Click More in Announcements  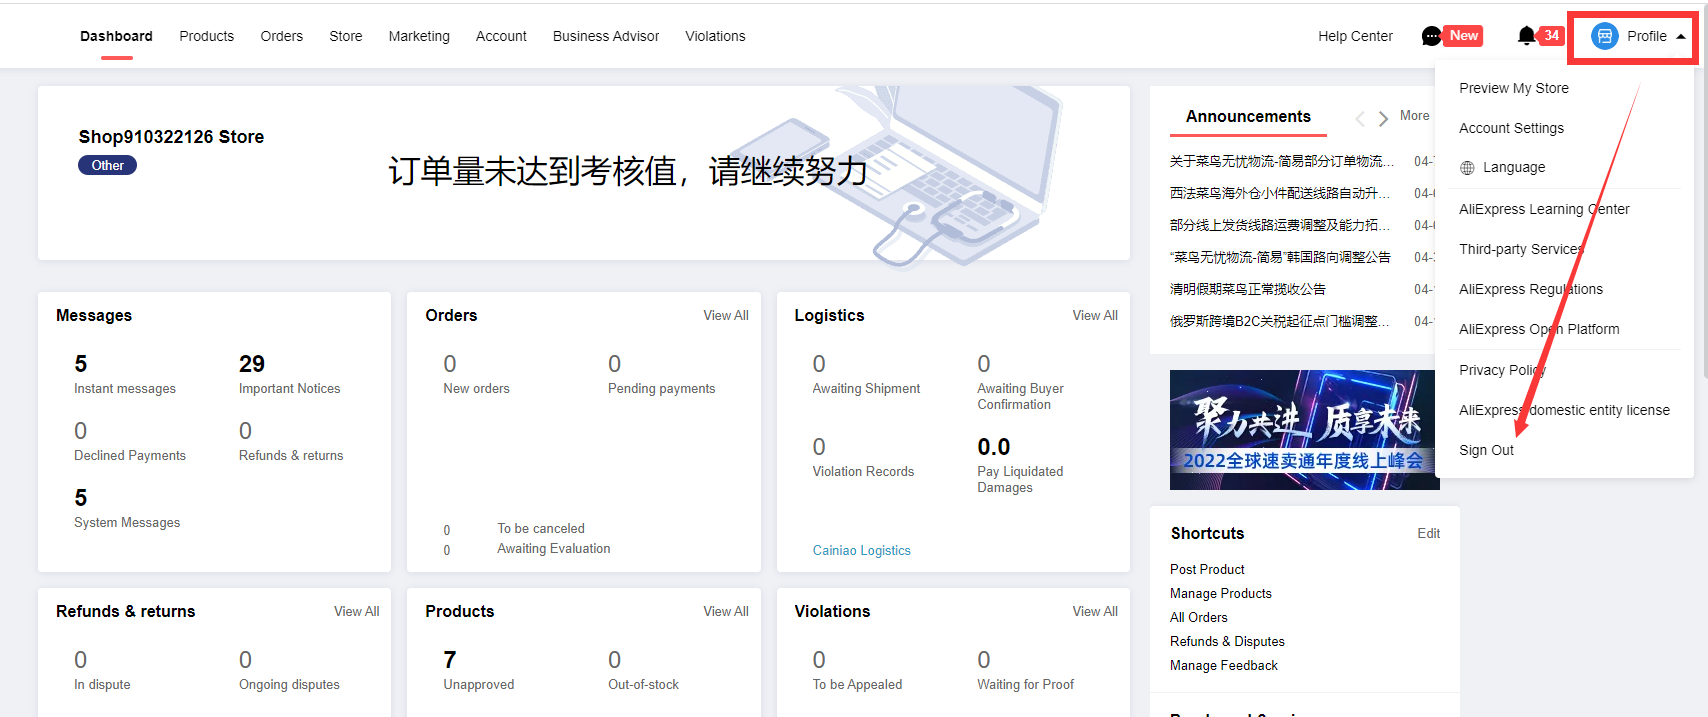pyautogui.click(x=1414, y=116)
